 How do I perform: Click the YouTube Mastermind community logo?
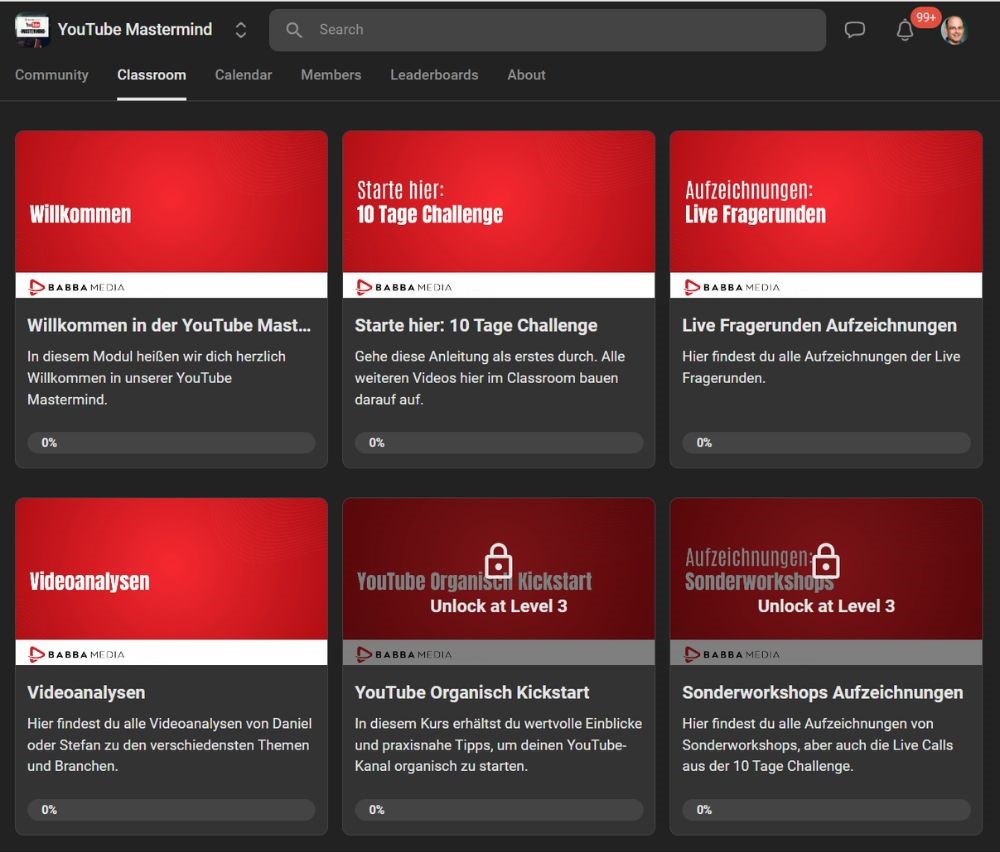[x=31, y=29]
